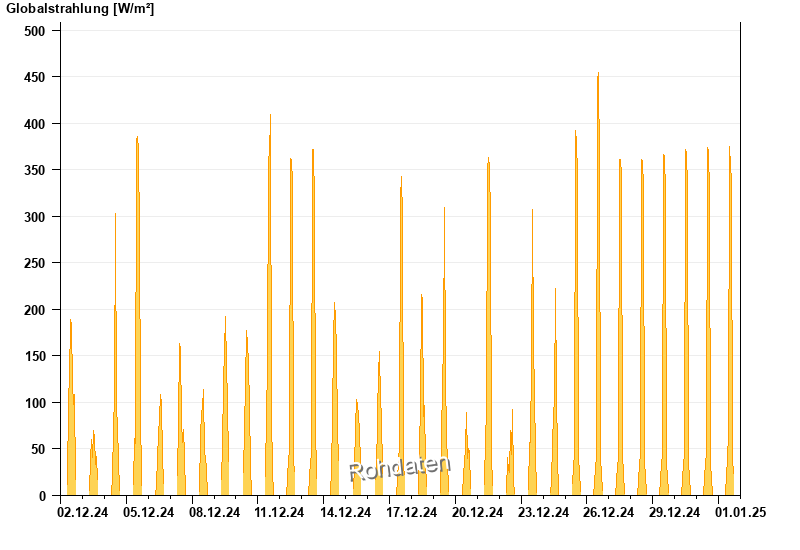
Task: Select the 23.12.24 date label
Action: [543, 512]
